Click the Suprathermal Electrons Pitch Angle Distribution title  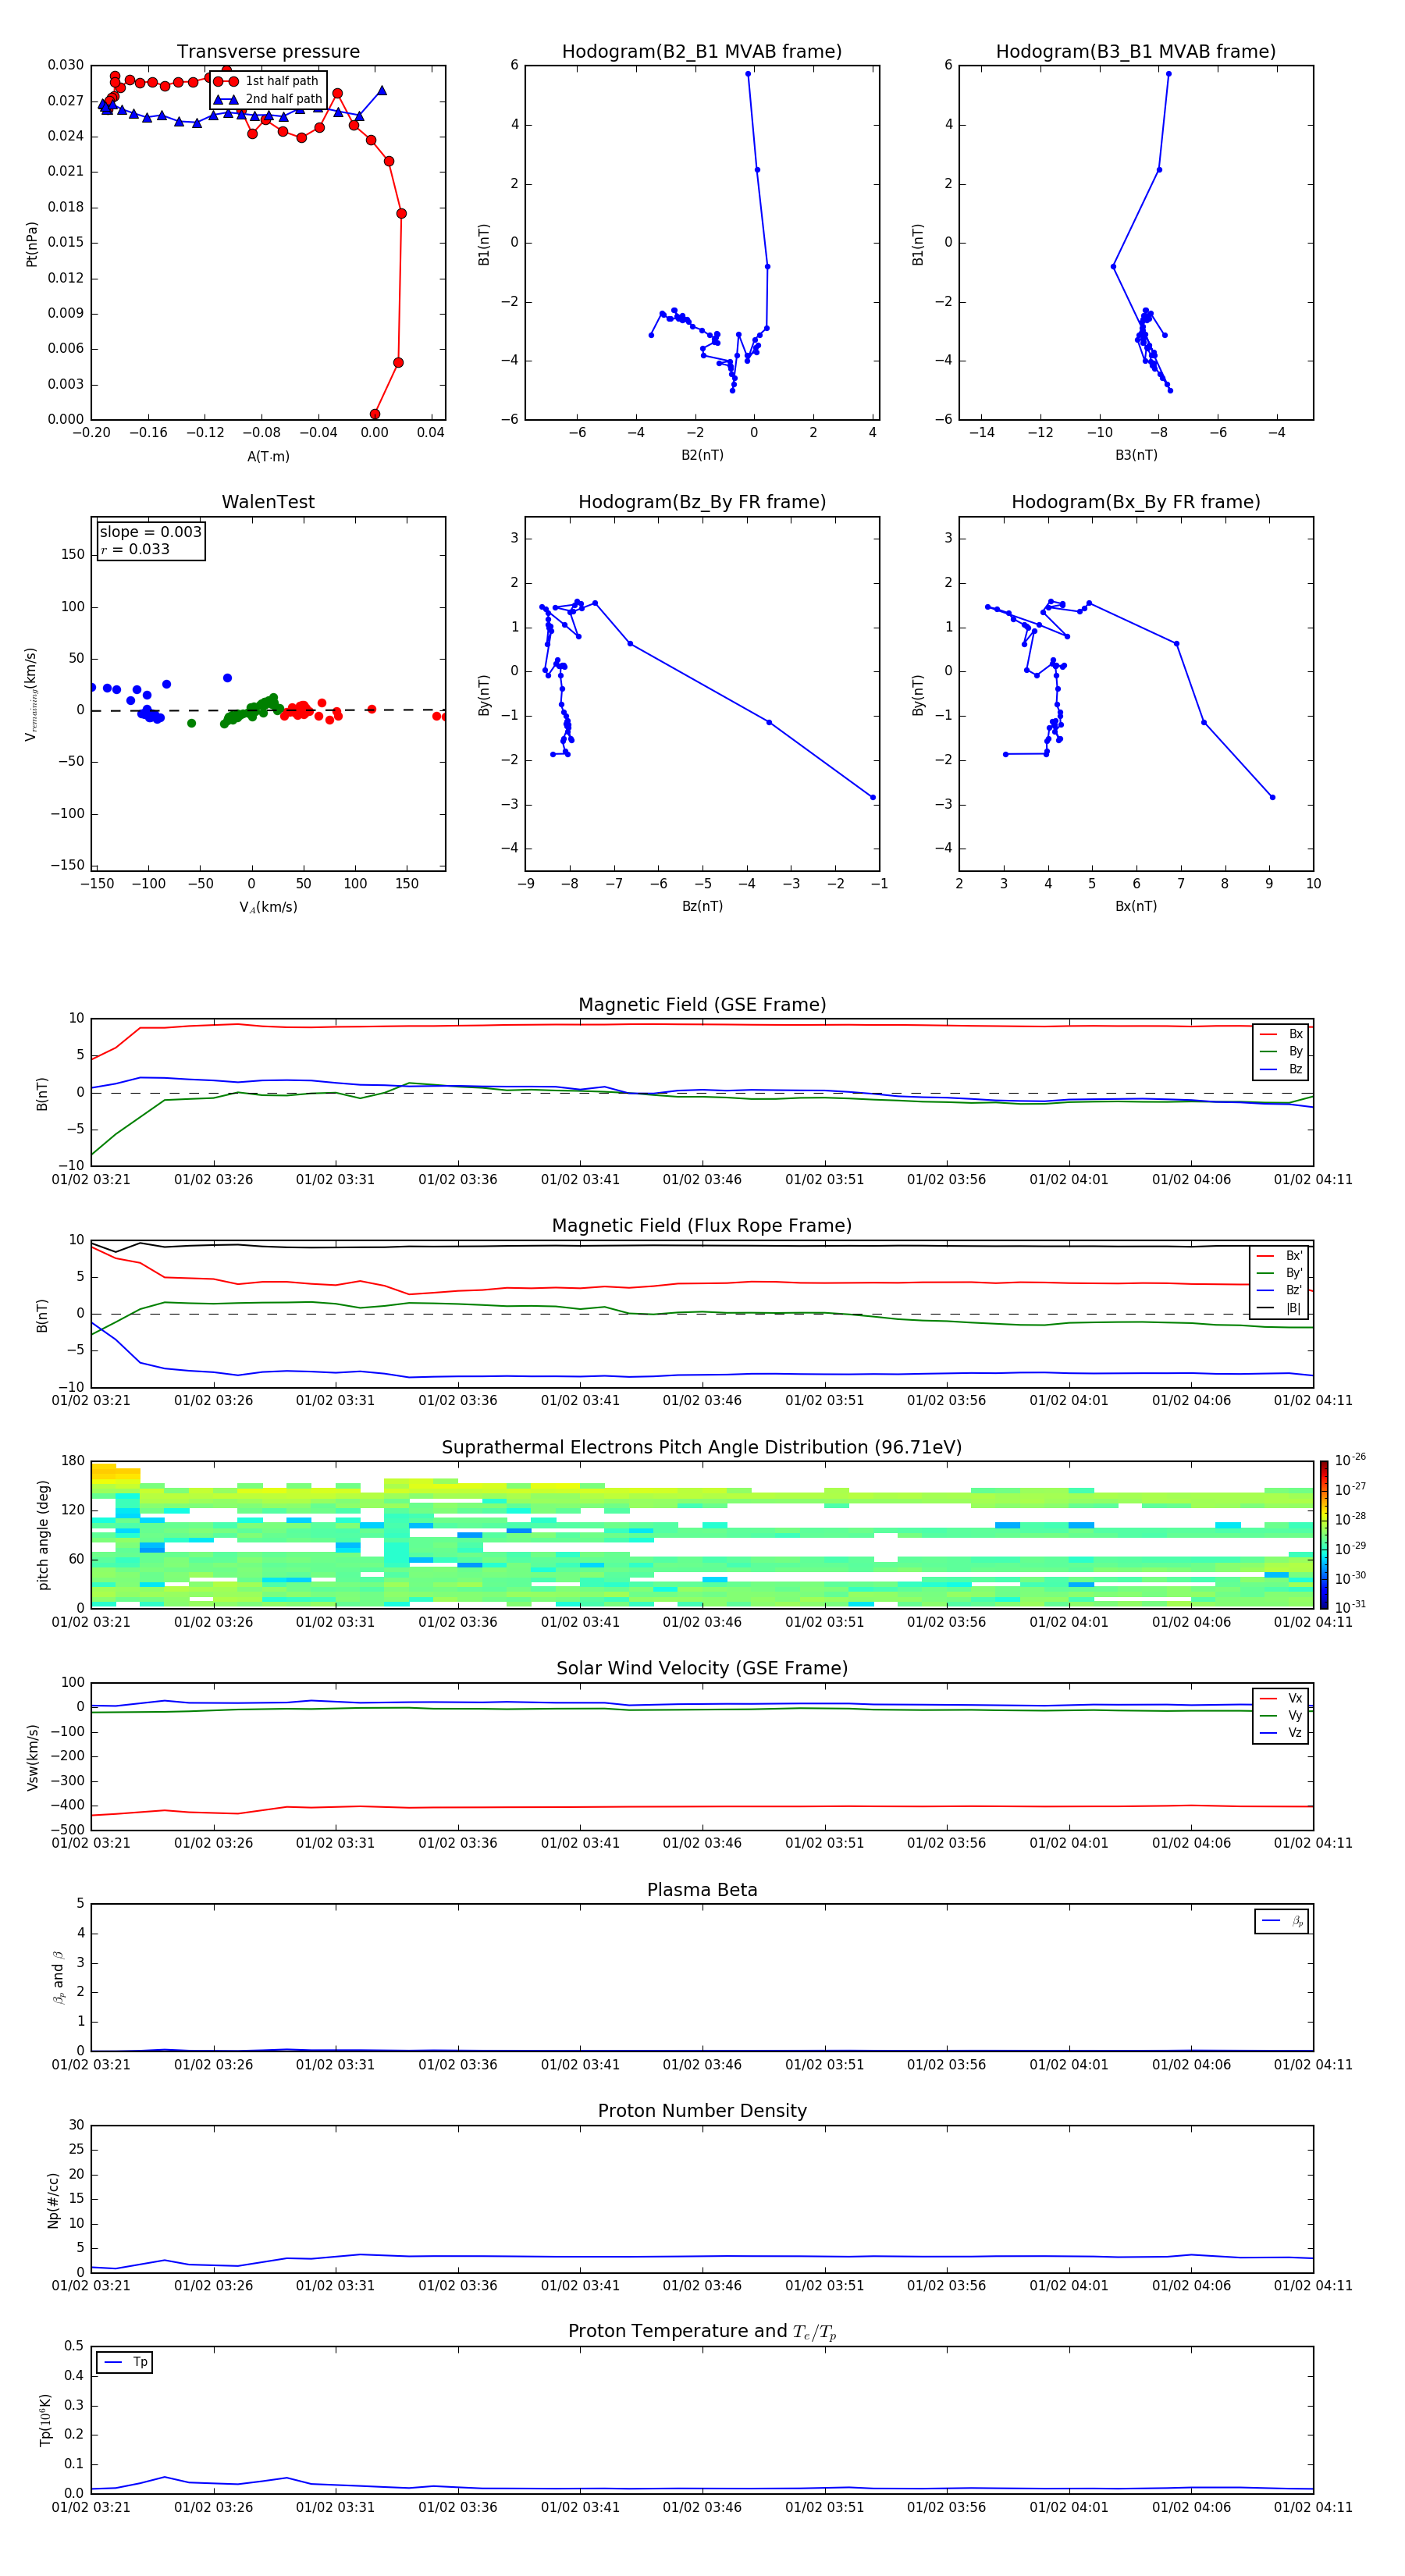(702, 1448)
